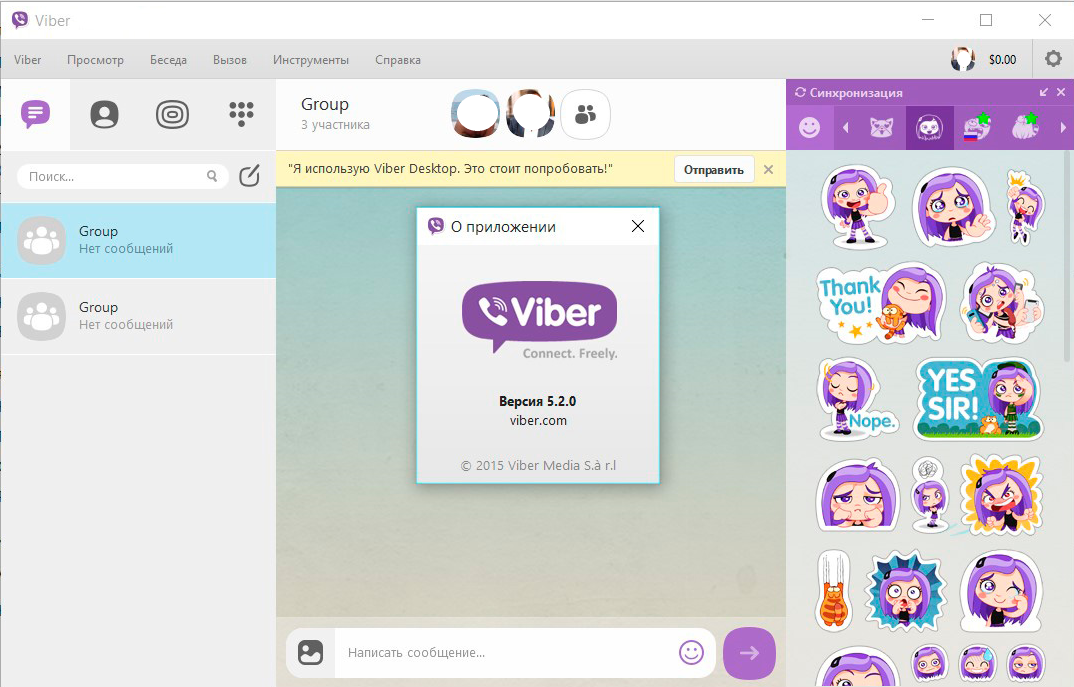The image size is (1074, 687).
Task: Open the $0.00 Viber Out balance
Action: point(1003,60)
